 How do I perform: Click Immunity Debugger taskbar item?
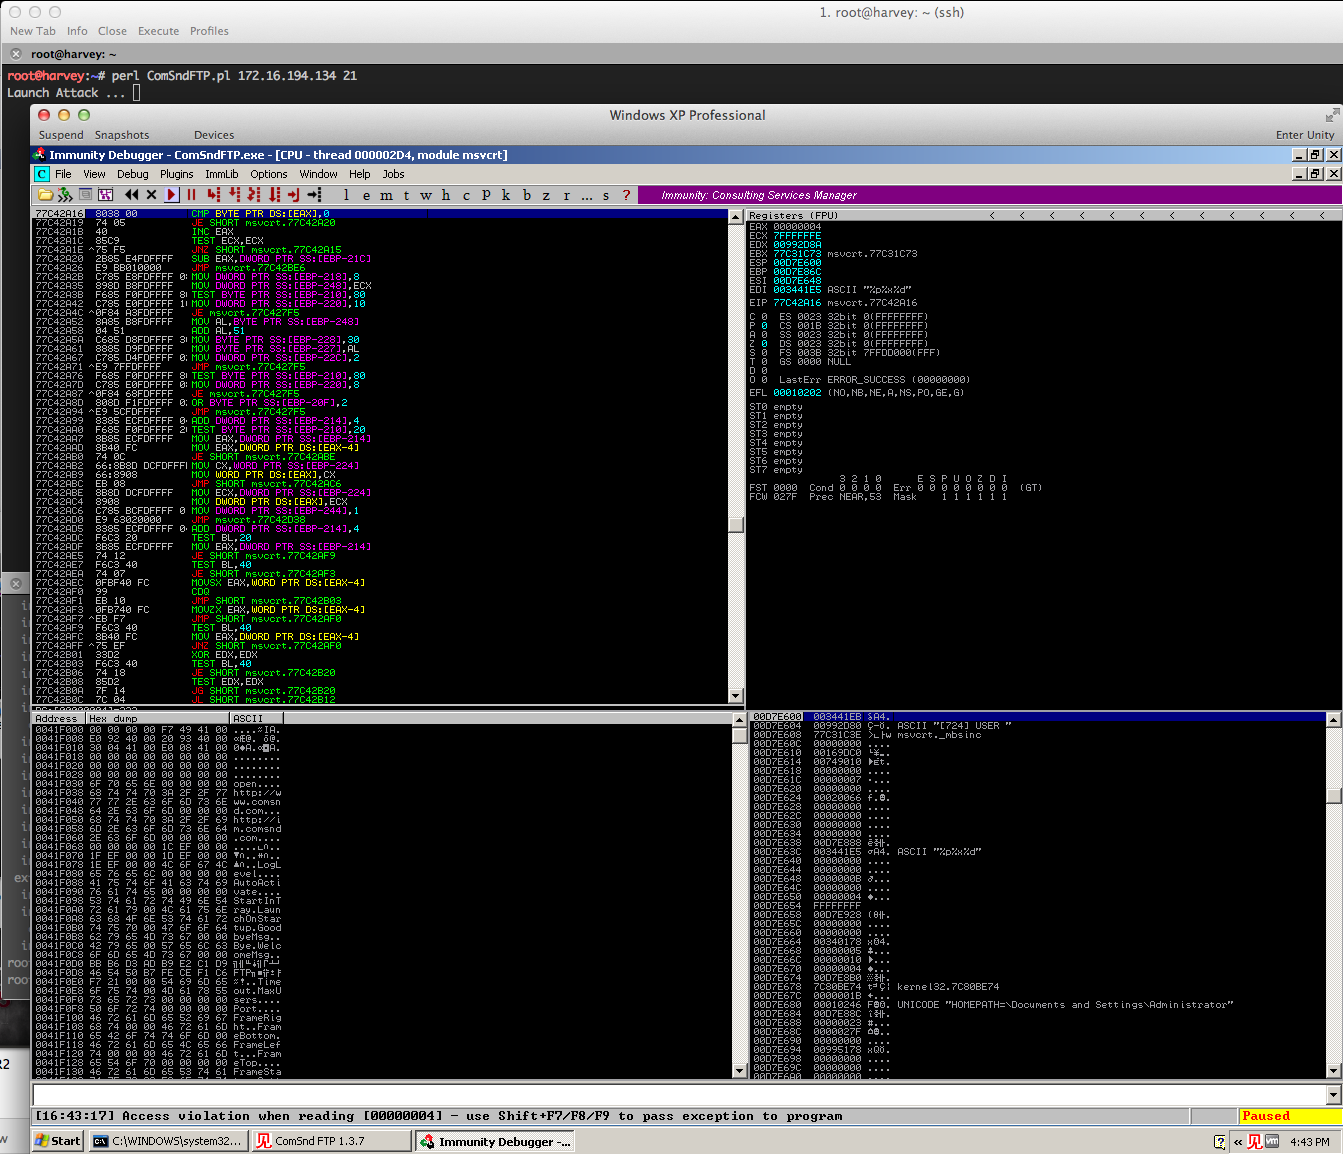[x=494, y=1141]
